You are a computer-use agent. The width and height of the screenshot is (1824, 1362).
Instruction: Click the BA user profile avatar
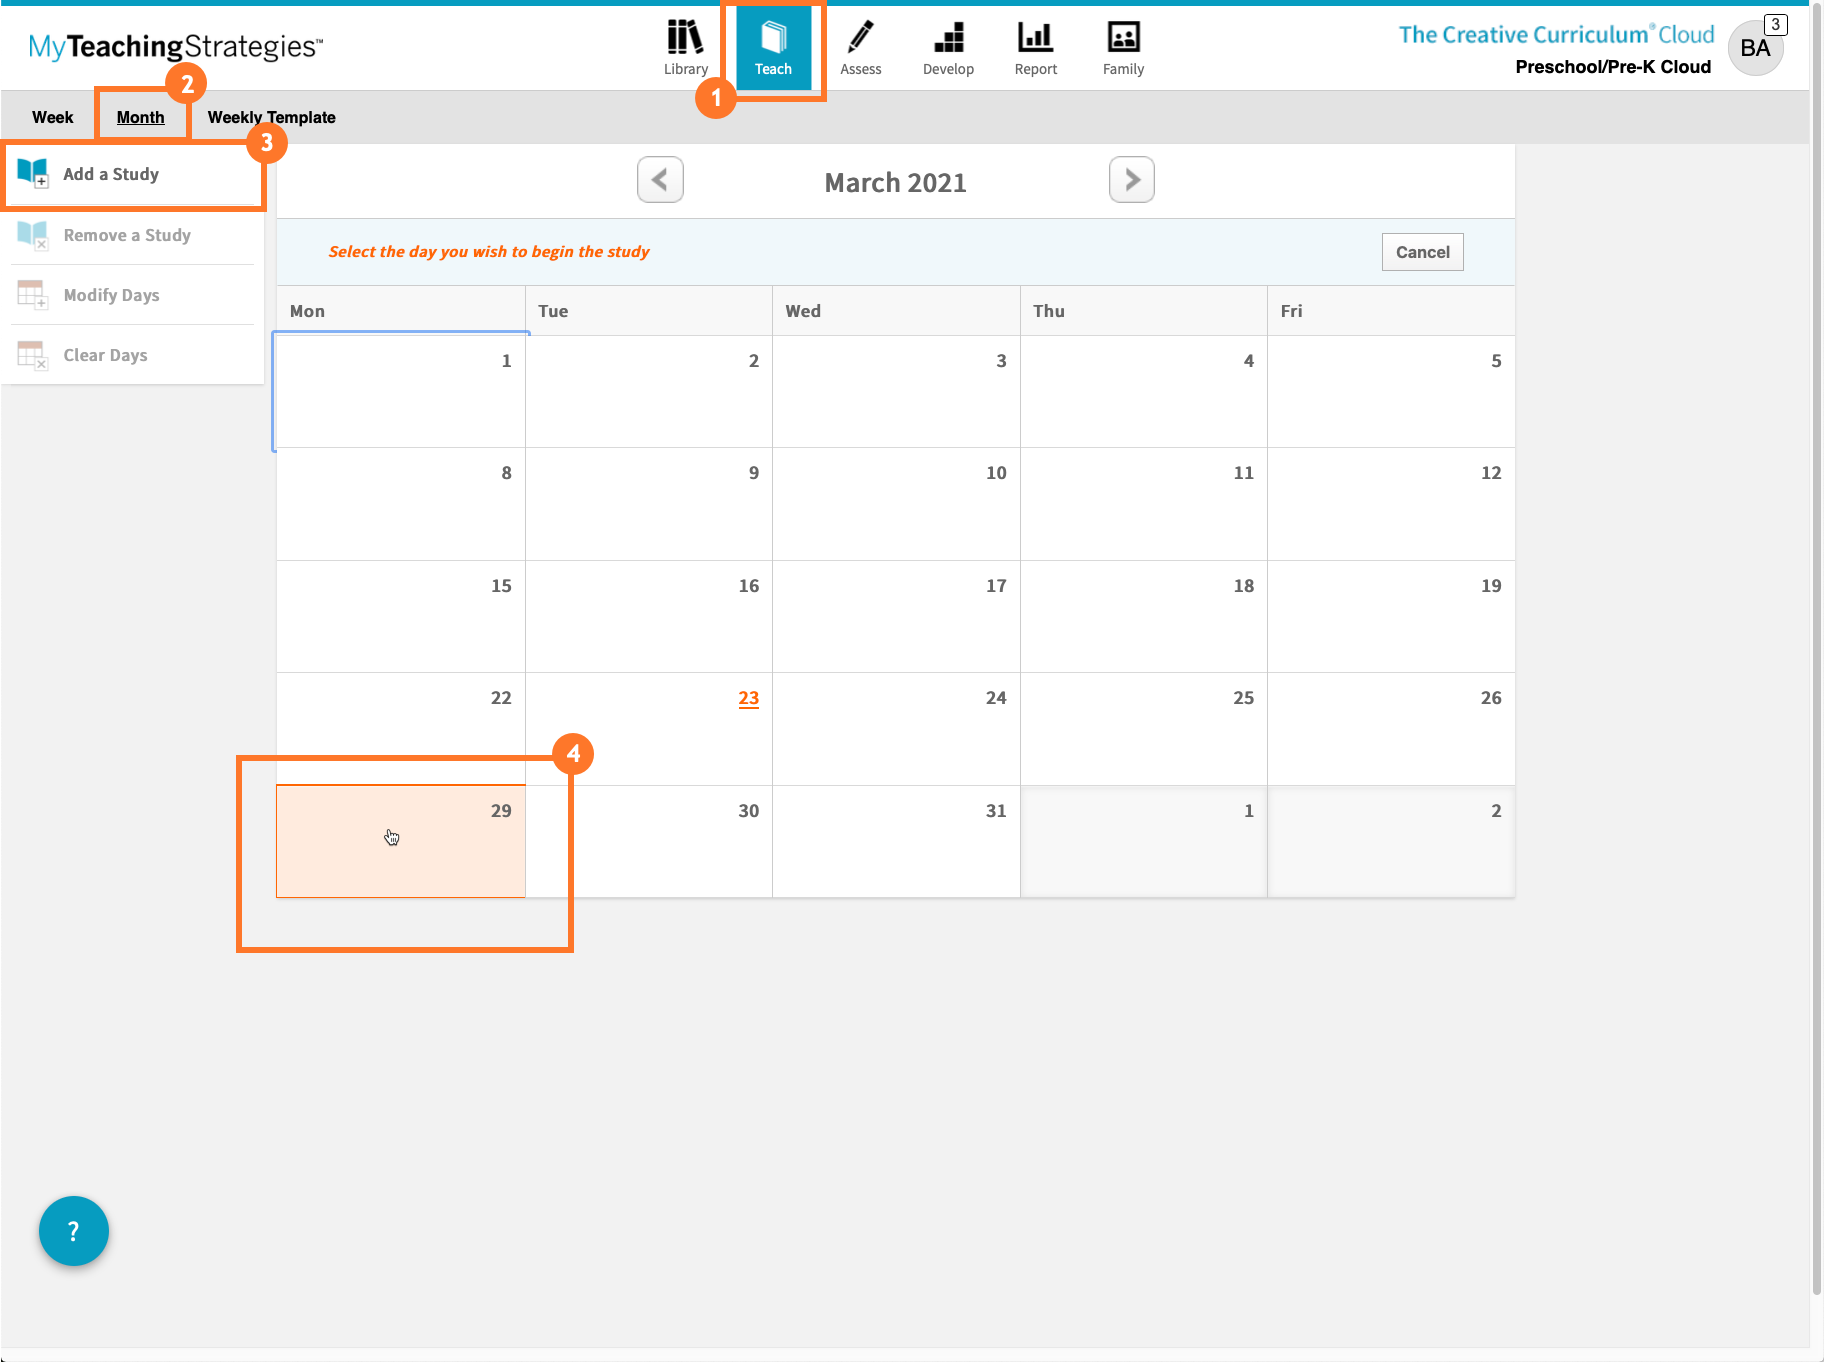[1755, 48]
